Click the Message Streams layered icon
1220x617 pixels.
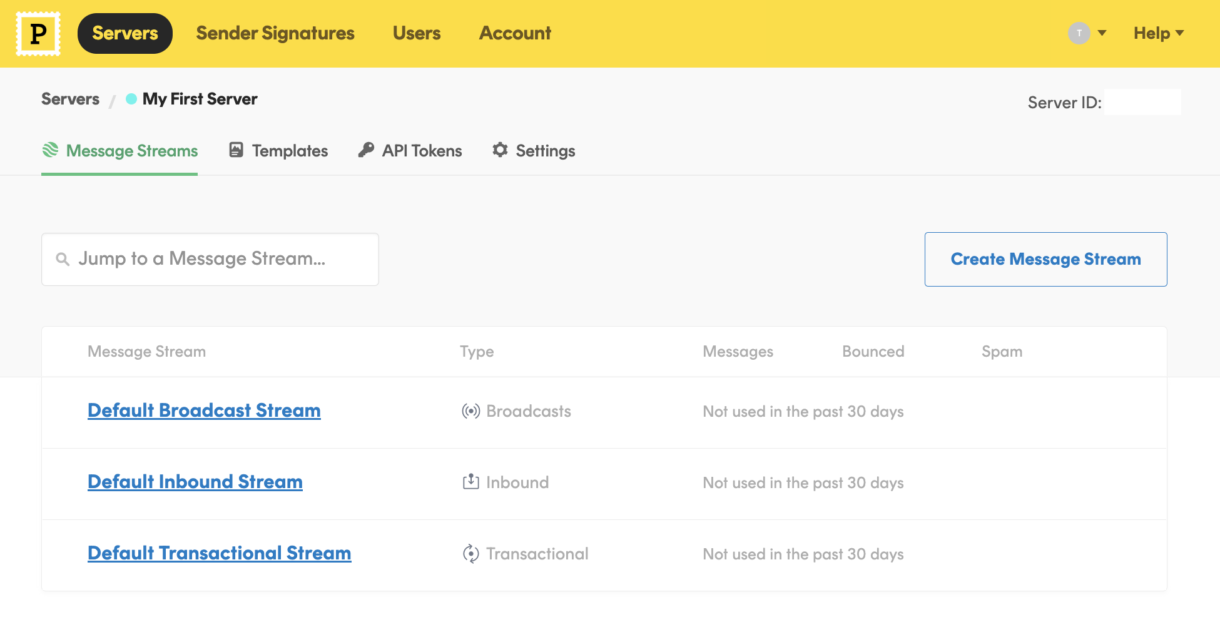click(50, 151)
